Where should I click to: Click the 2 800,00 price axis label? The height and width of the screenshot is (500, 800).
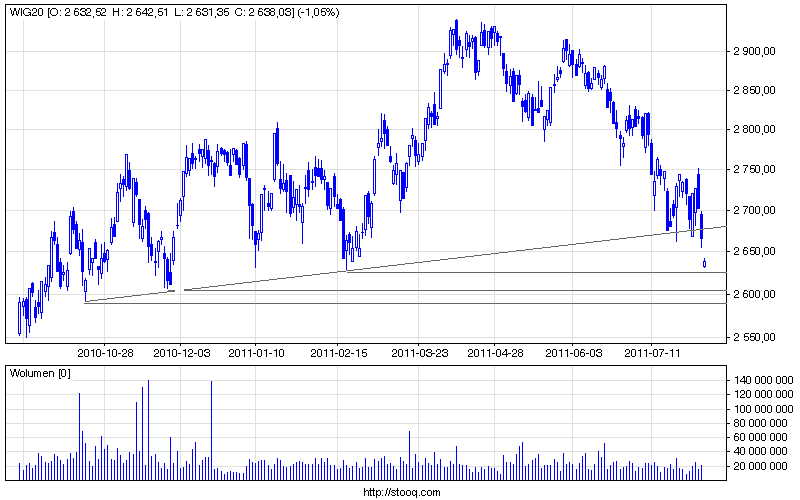coord(755,130)
